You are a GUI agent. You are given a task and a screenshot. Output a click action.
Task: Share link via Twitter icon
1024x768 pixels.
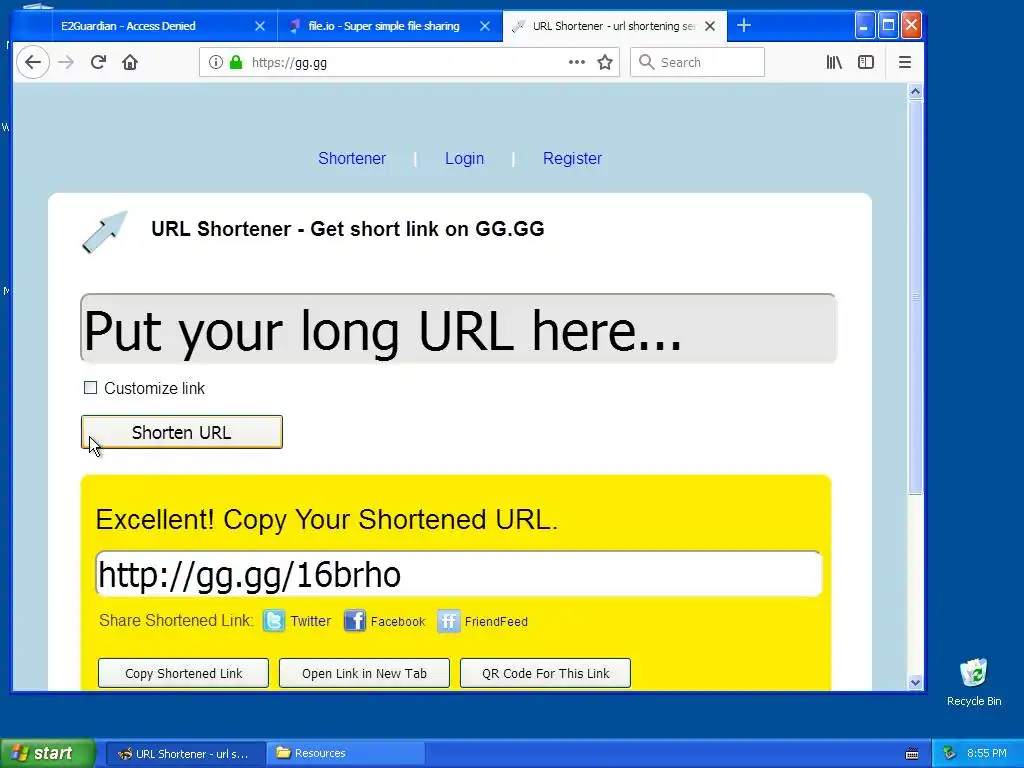pos(274,620)
